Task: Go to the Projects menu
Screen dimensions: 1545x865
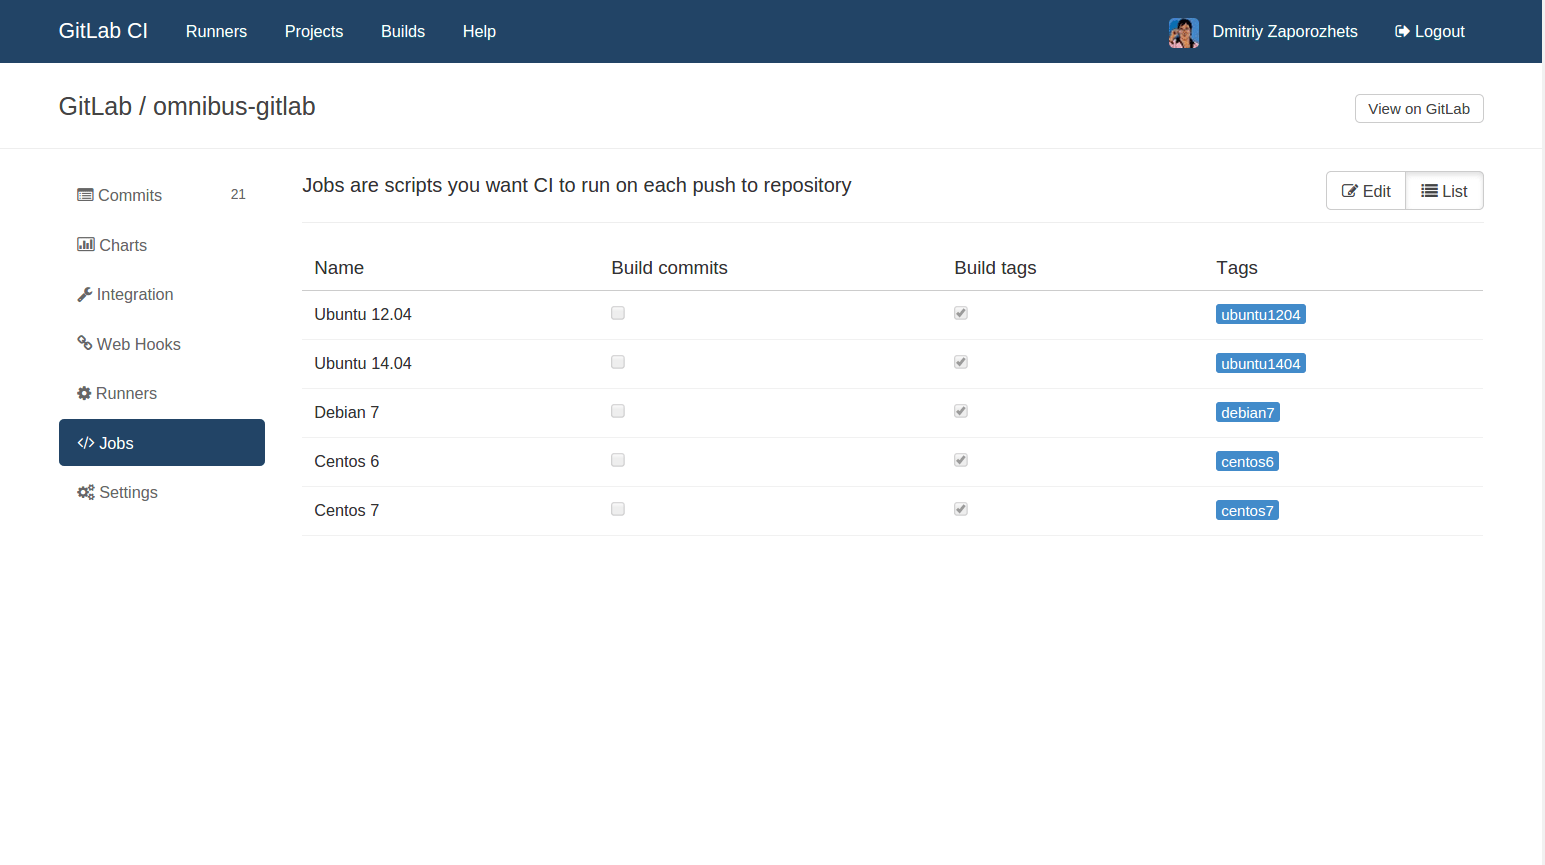Action: click(313, 31)
